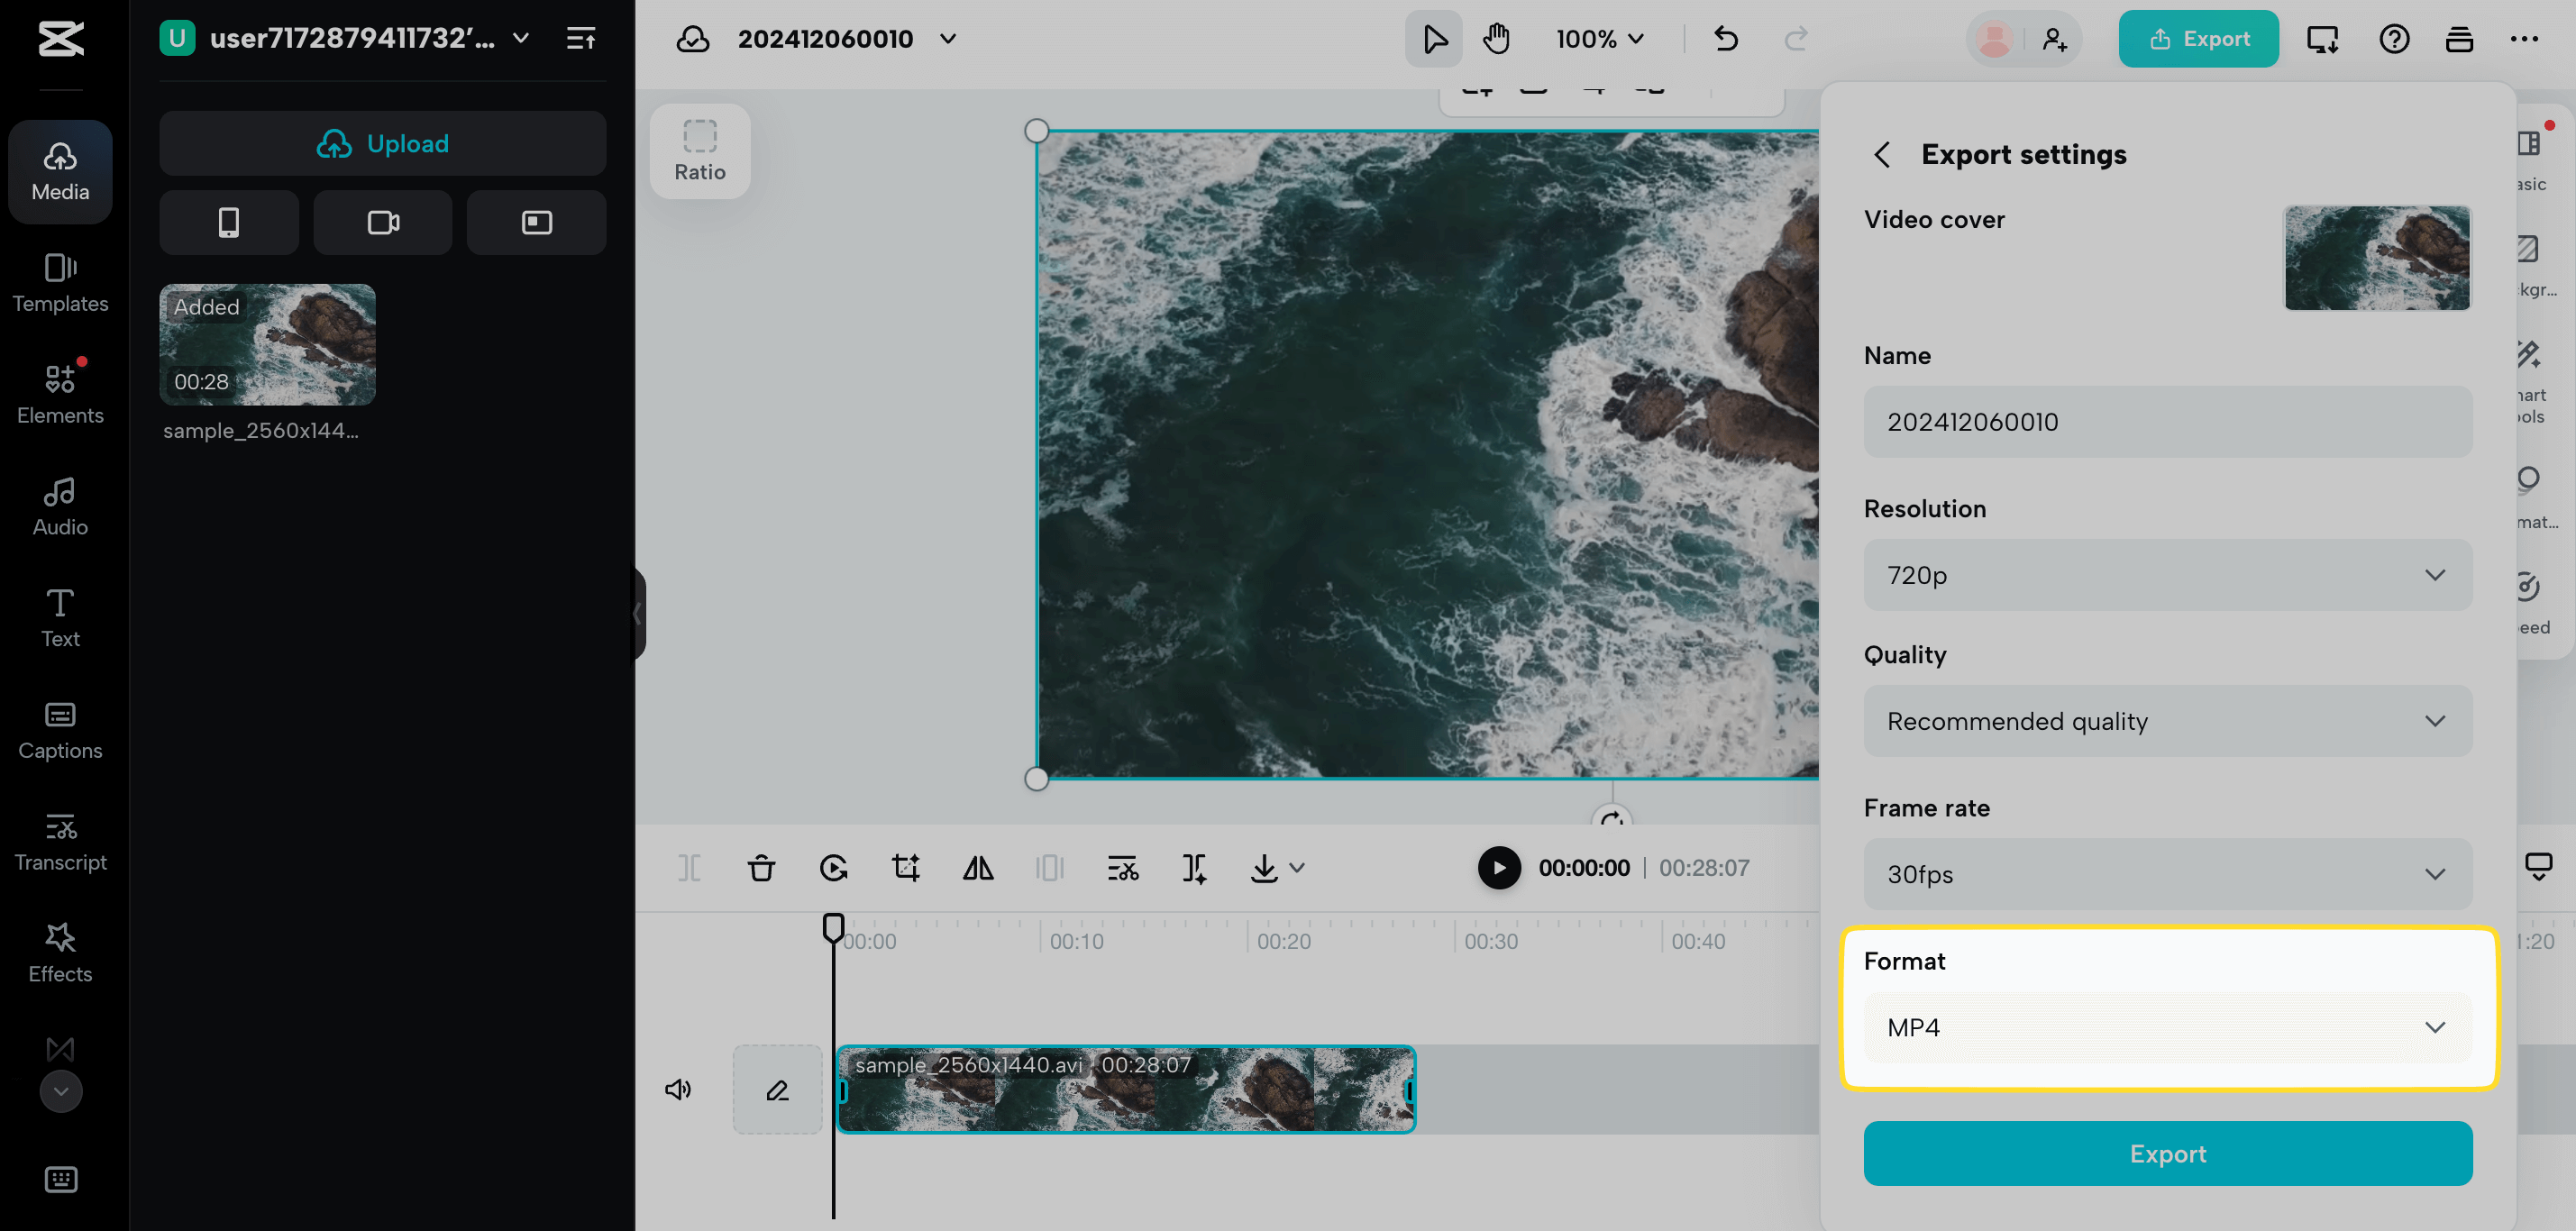Open the Audio panel
Screen dimensions: 2576x1231
point(60,507)
